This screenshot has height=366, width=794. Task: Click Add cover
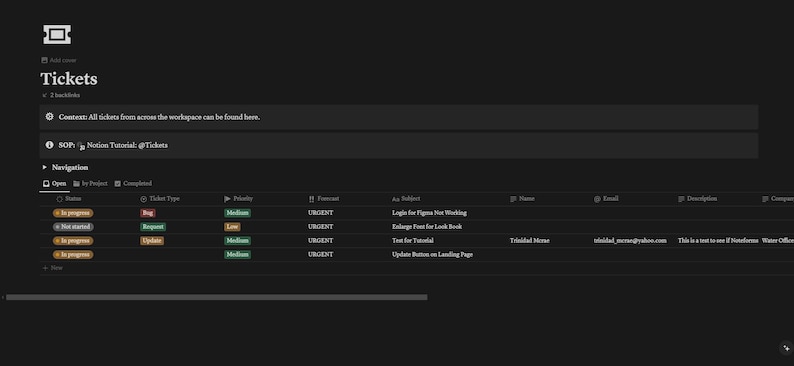[59, 60]
